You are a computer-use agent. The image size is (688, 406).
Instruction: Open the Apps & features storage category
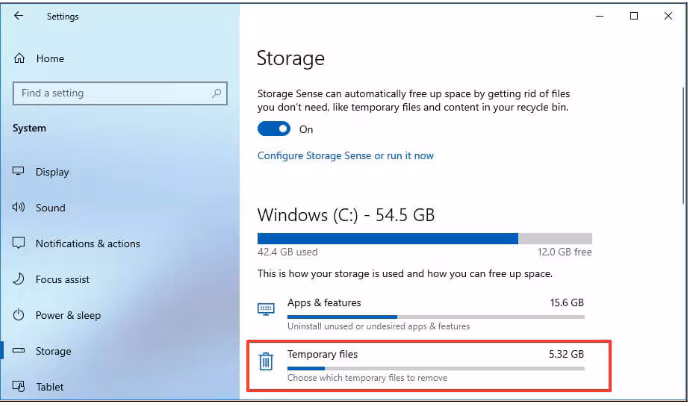pyautogui.click(x=324, y=302)
